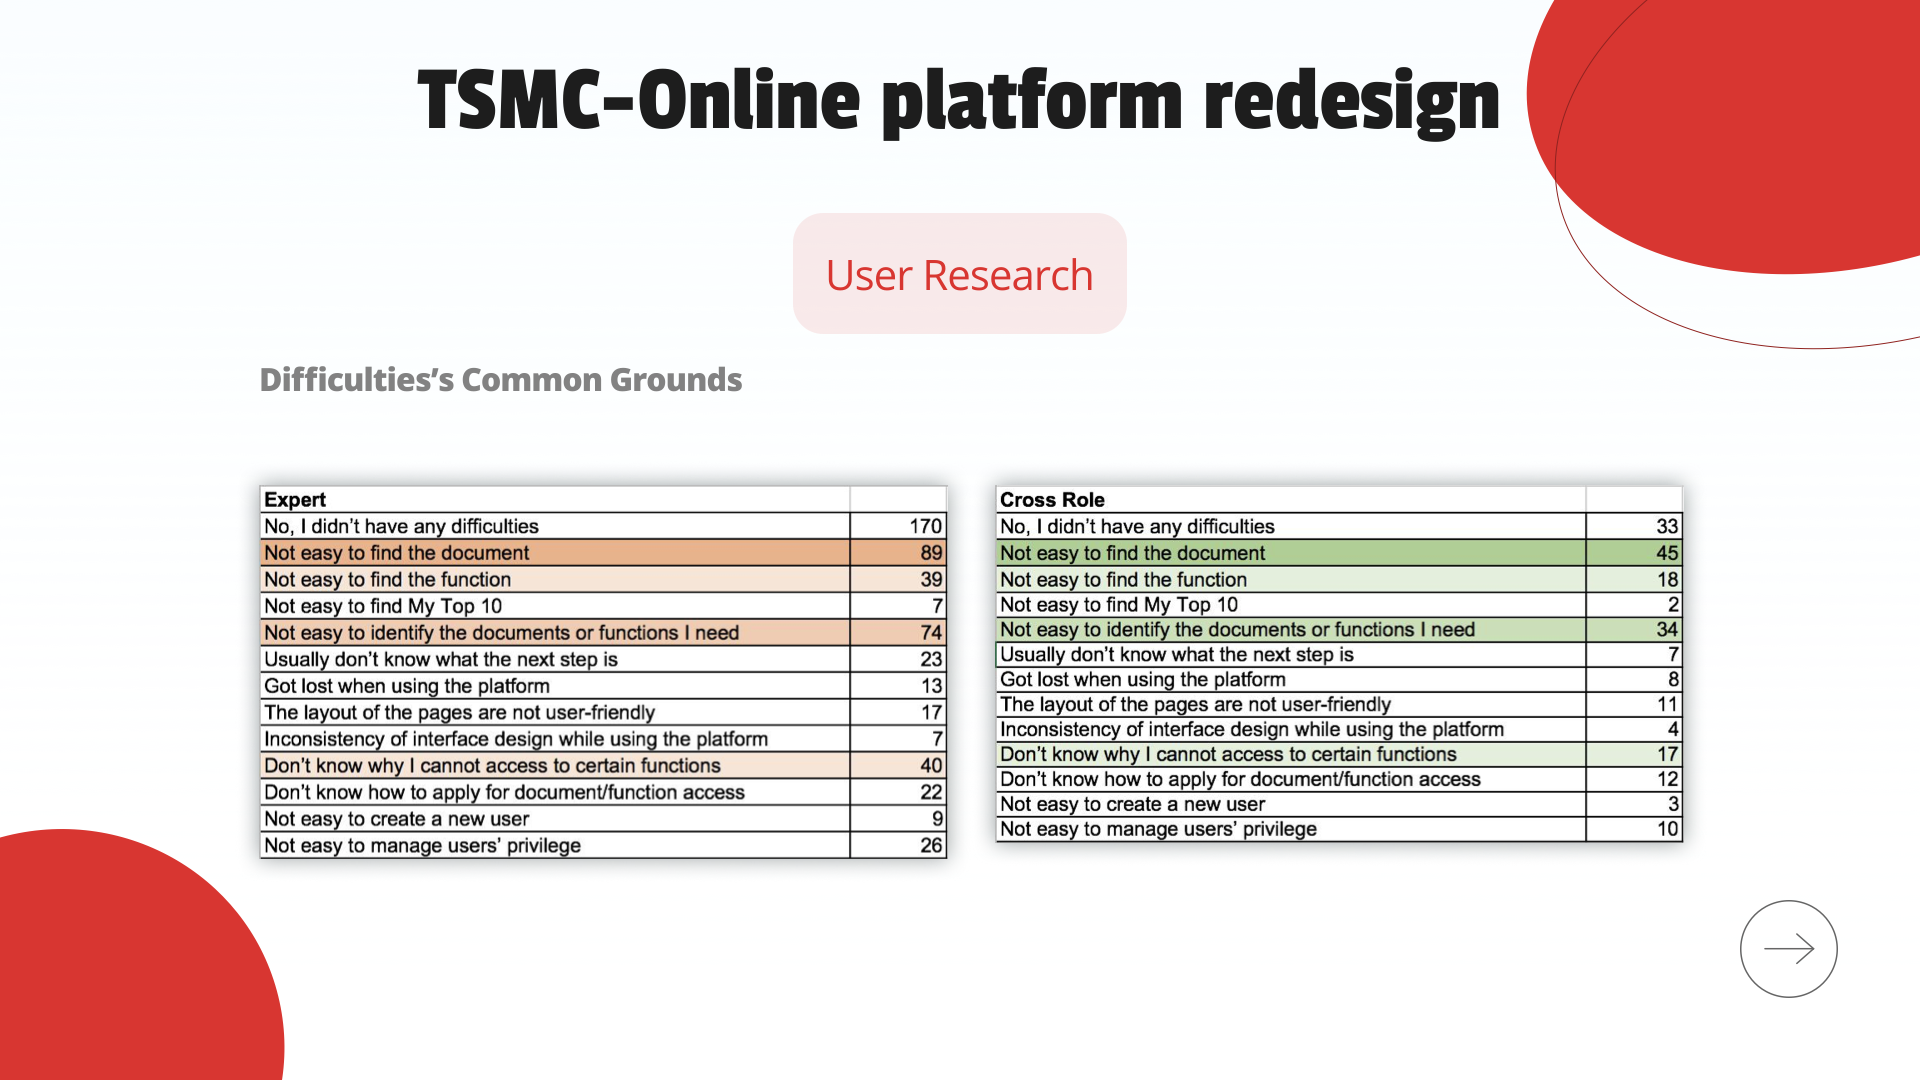Select Cross Role row 'The layout of the pages are not user-friendly'
This screenshot has width=1920, height=1080.
(1339, 704)
